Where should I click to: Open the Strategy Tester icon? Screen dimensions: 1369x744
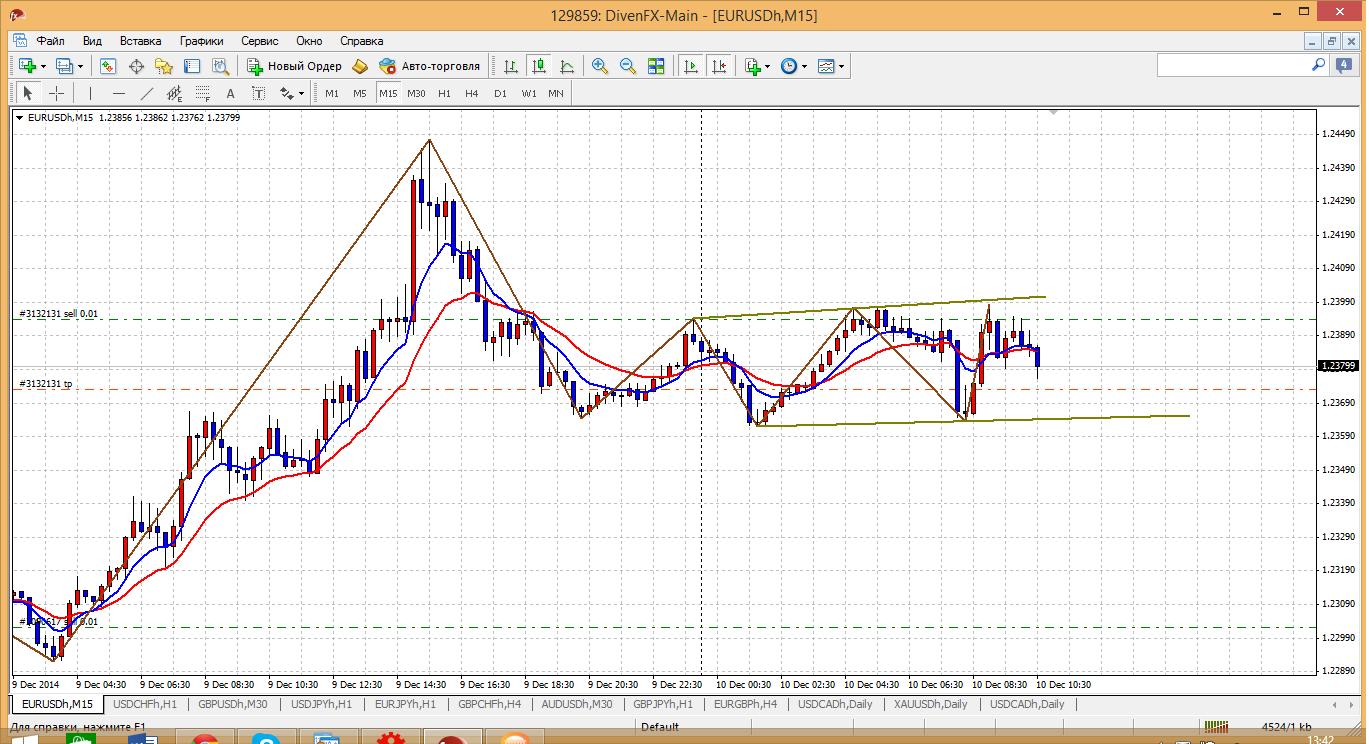220,66
